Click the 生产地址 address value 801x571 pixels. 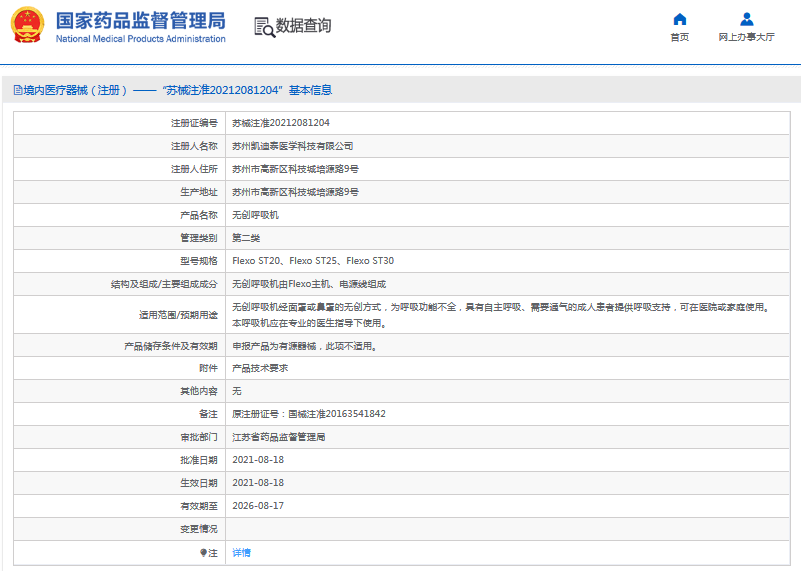[x=295, y=192]
